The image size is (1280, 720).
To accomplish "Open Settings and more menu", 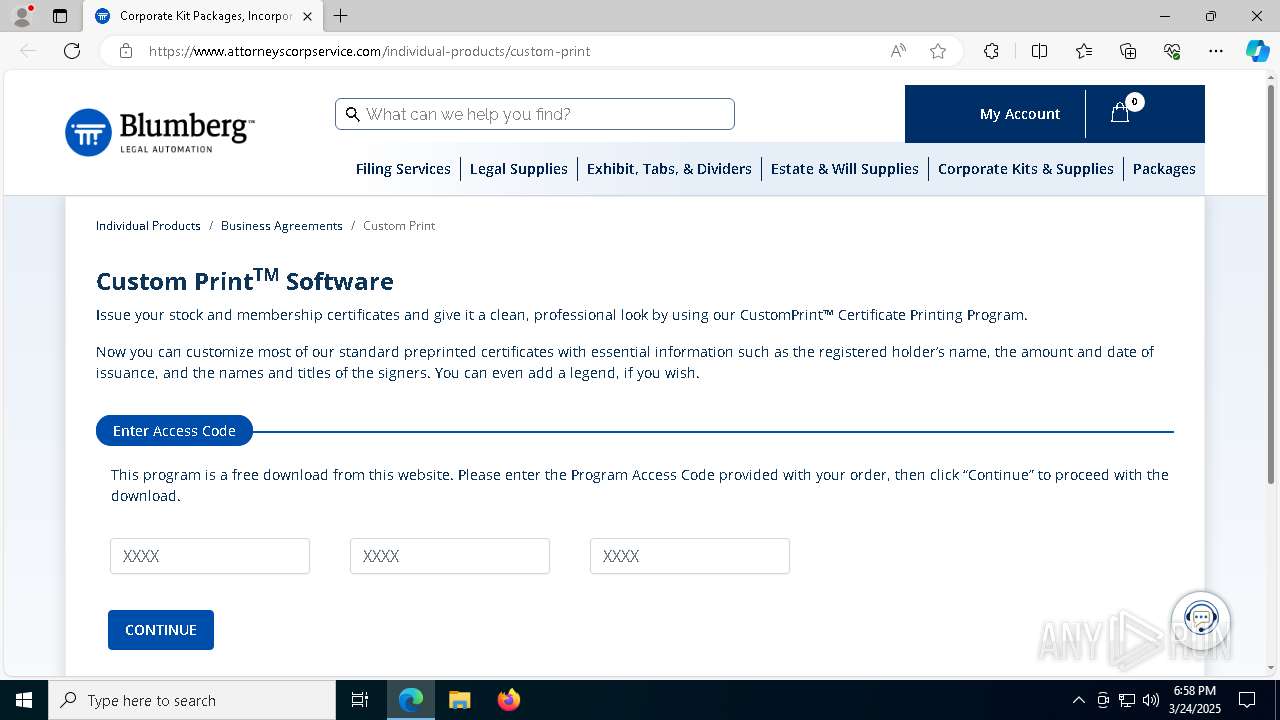I will (1216, 51).
